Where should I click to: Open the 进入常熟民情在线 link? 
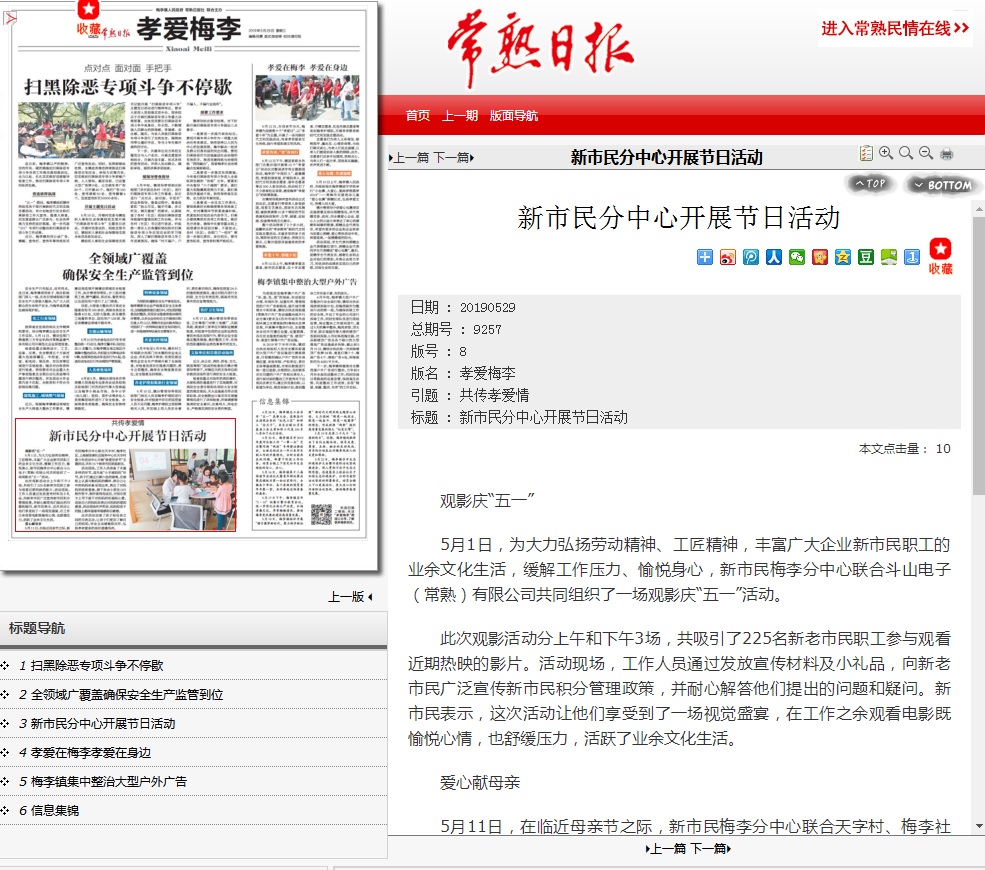pyautogui.click(x=895, y=28)
